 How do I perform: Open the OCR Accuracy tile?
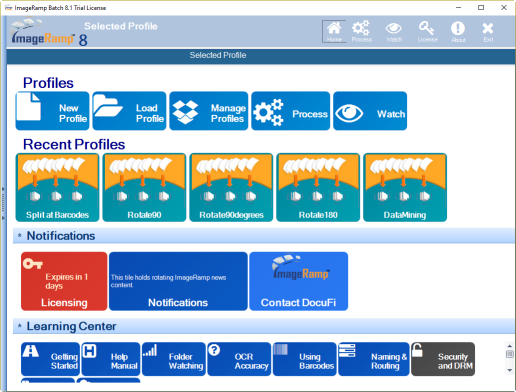pyautogui.click(x=239, y=359)
